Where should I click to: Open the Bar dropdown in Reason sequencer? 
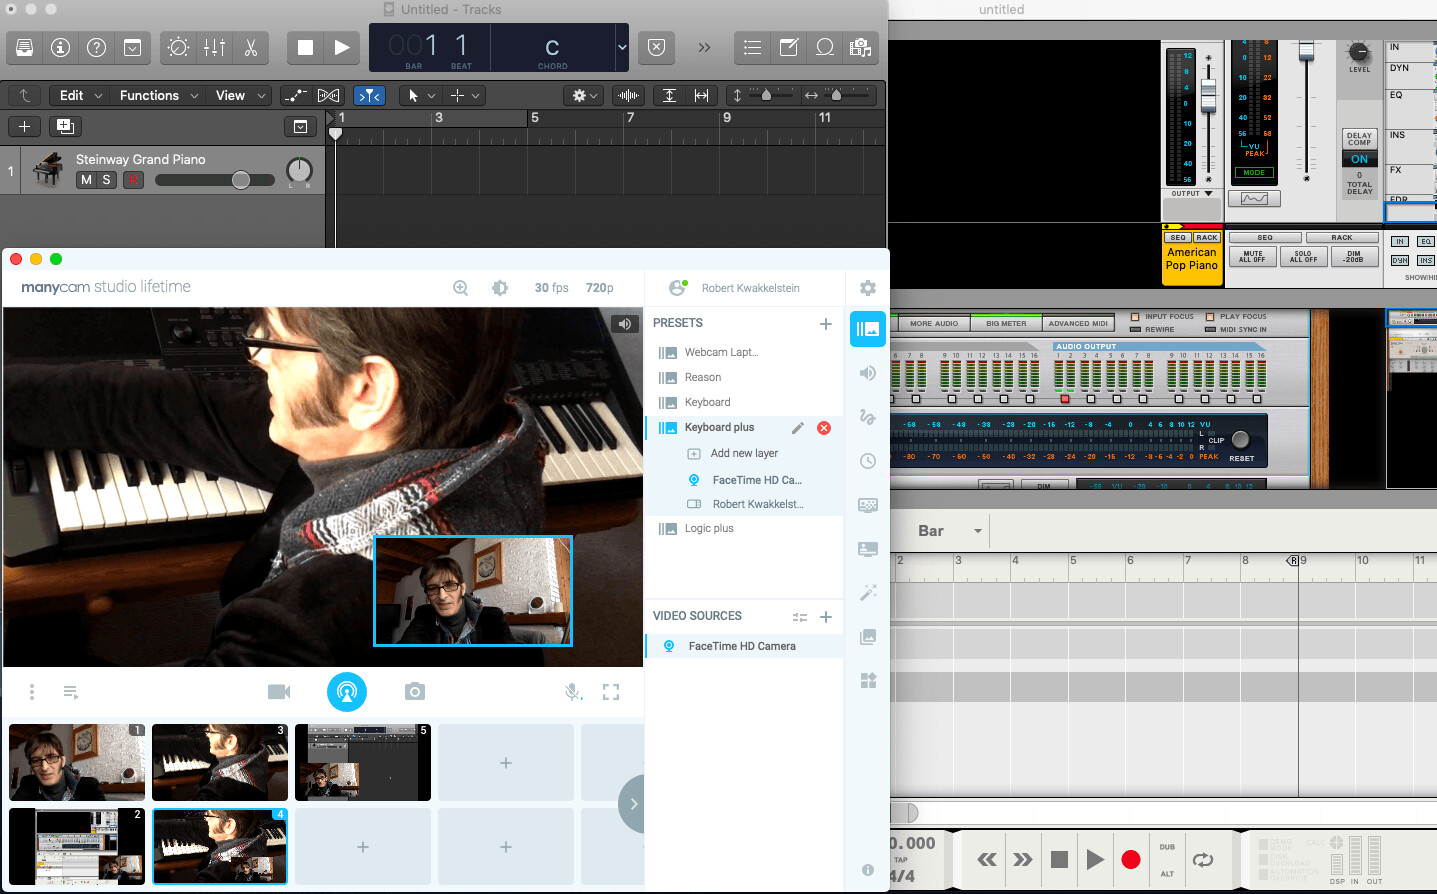click(948, 531)
